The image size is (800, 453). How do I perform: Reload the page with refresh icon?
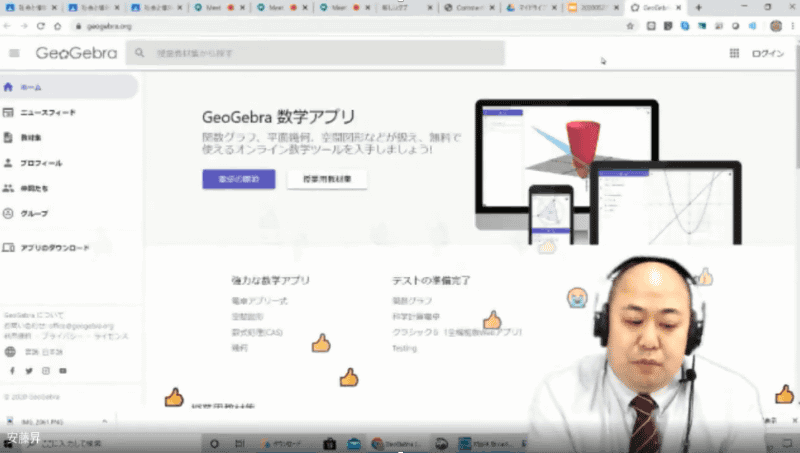41,26
